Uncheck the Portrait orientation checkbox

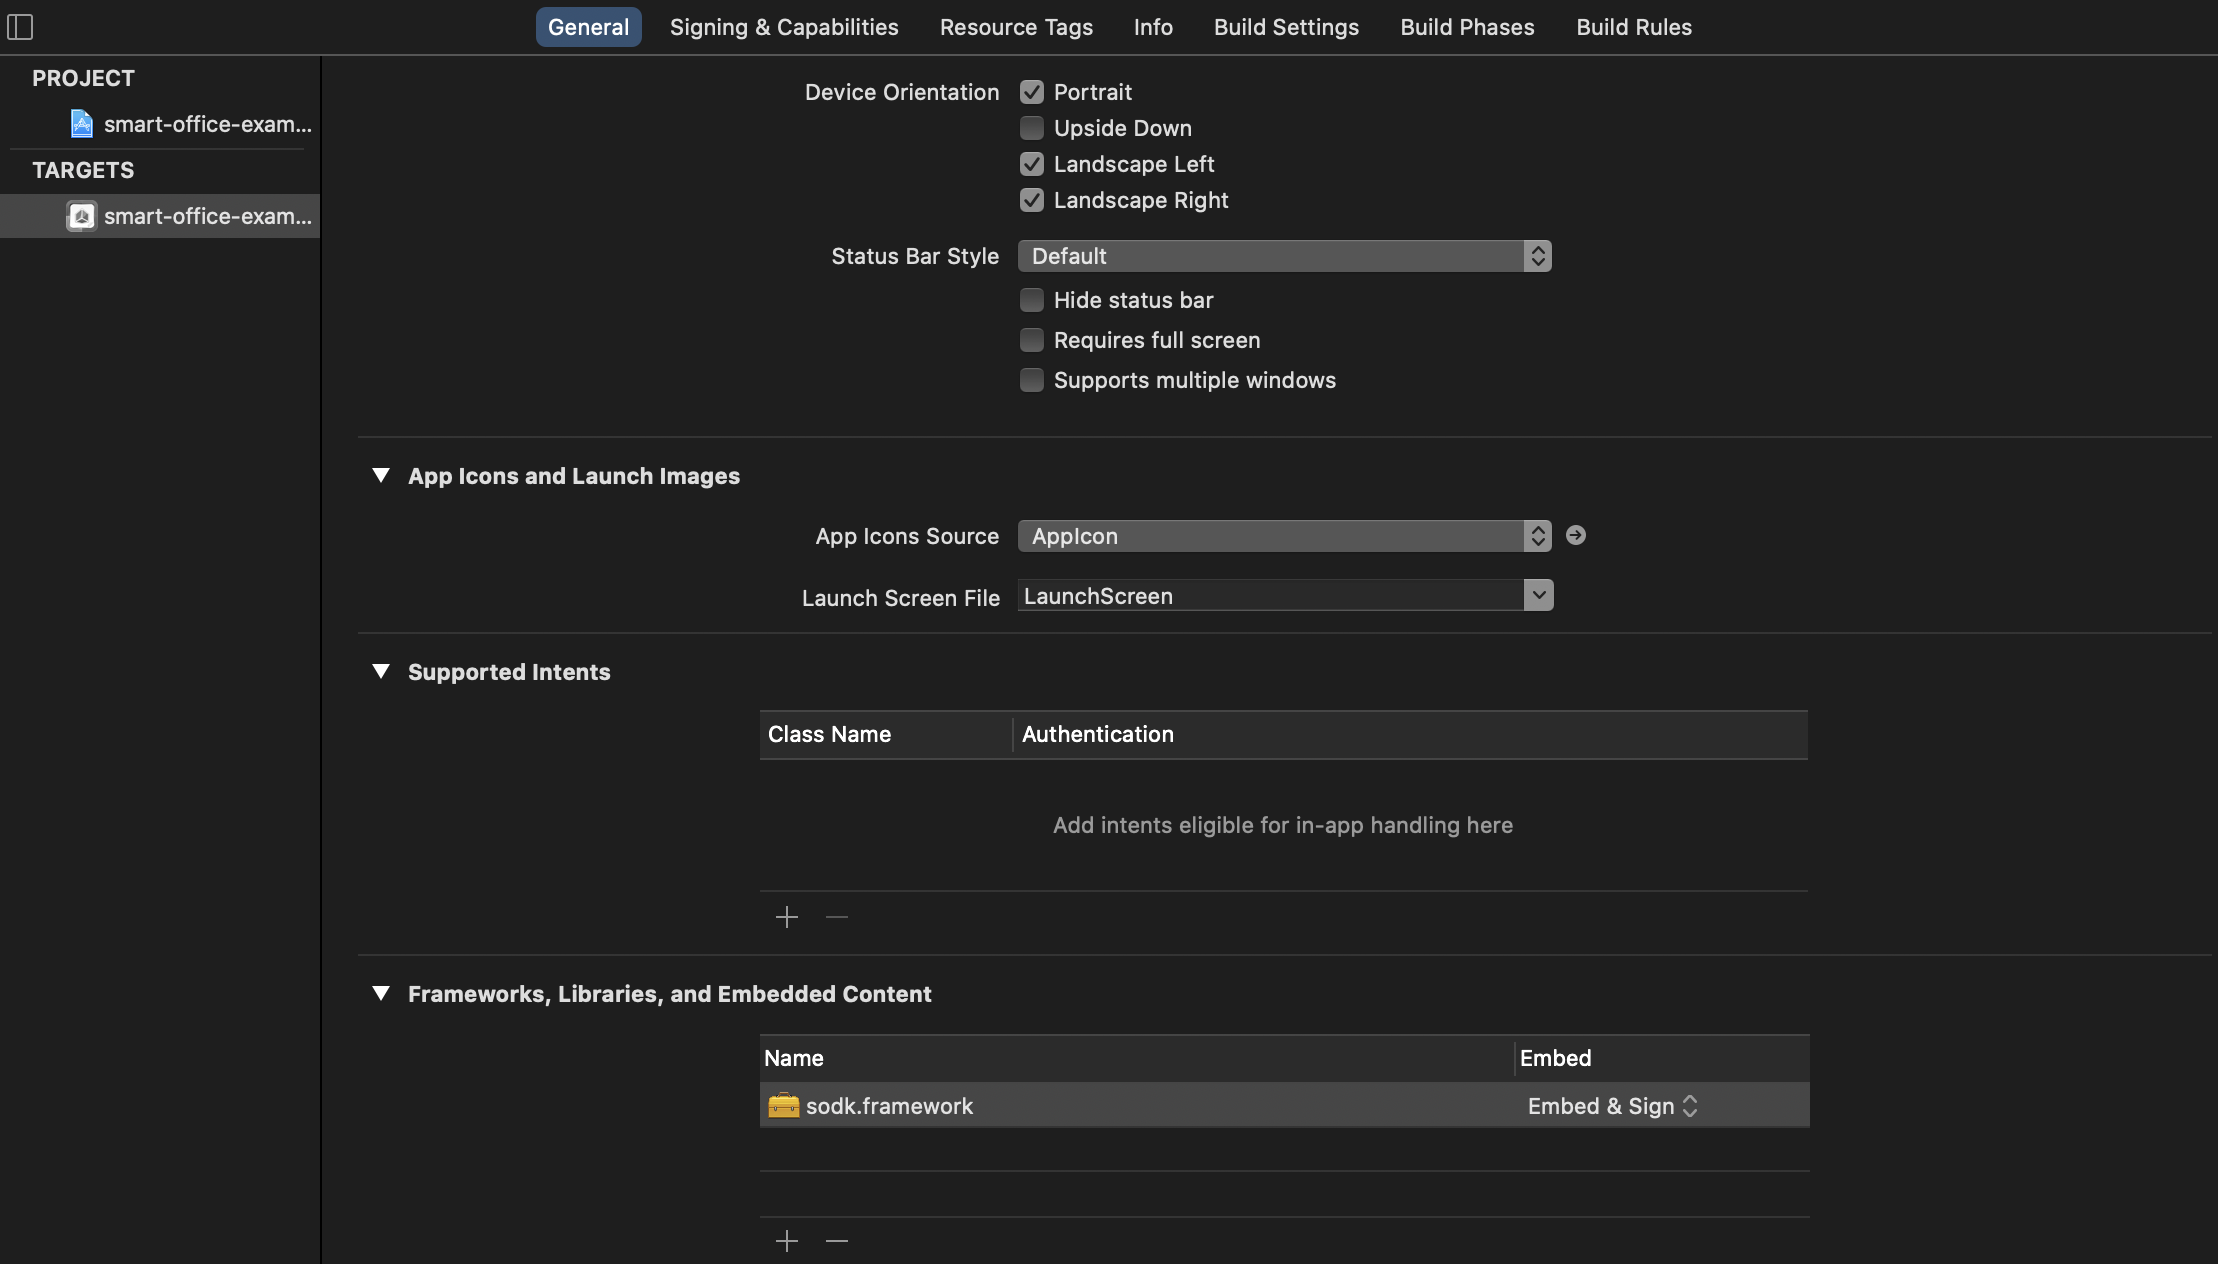(x=1032, y=92)
